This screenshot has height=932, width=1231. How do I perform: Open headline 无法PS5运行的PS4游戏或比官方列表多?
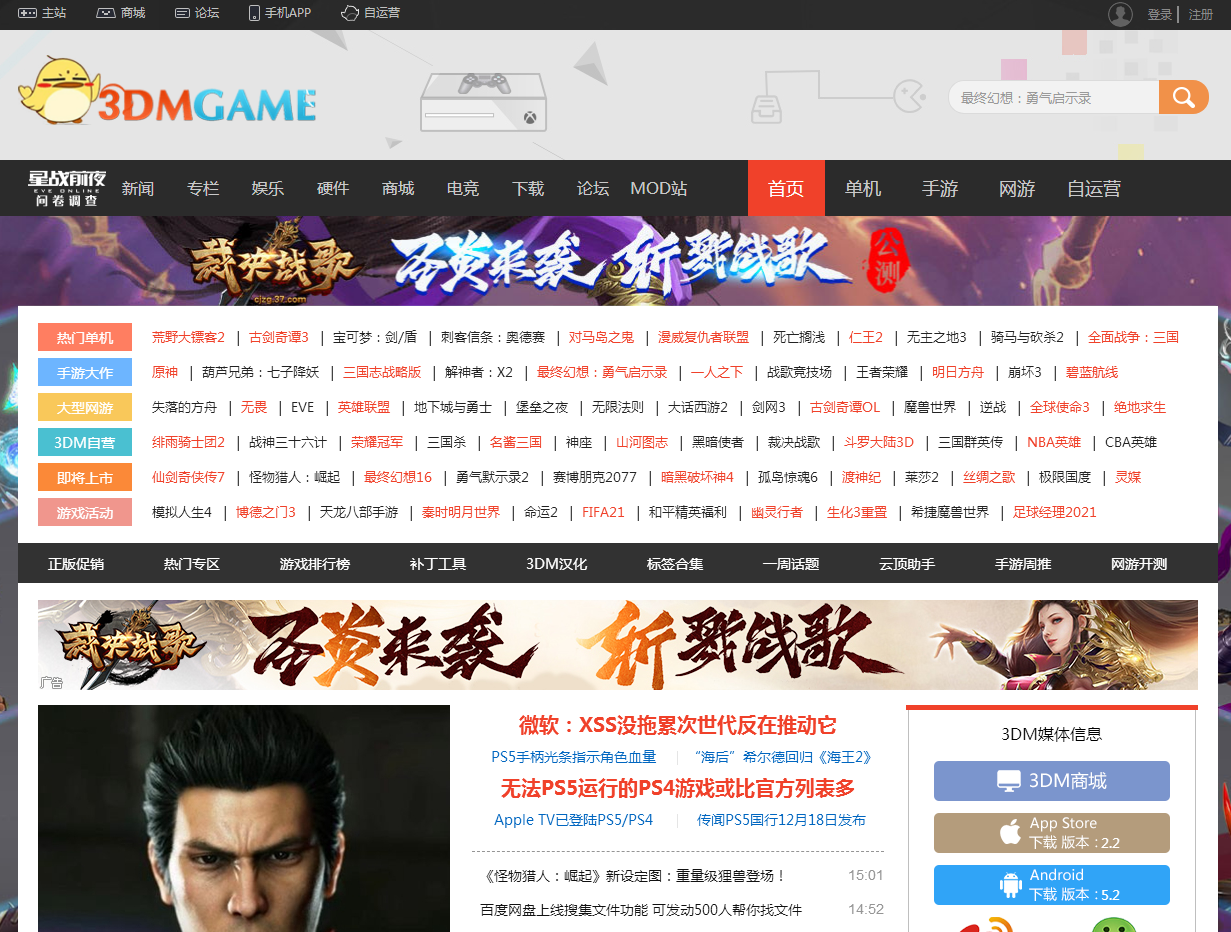pos(677,788)
